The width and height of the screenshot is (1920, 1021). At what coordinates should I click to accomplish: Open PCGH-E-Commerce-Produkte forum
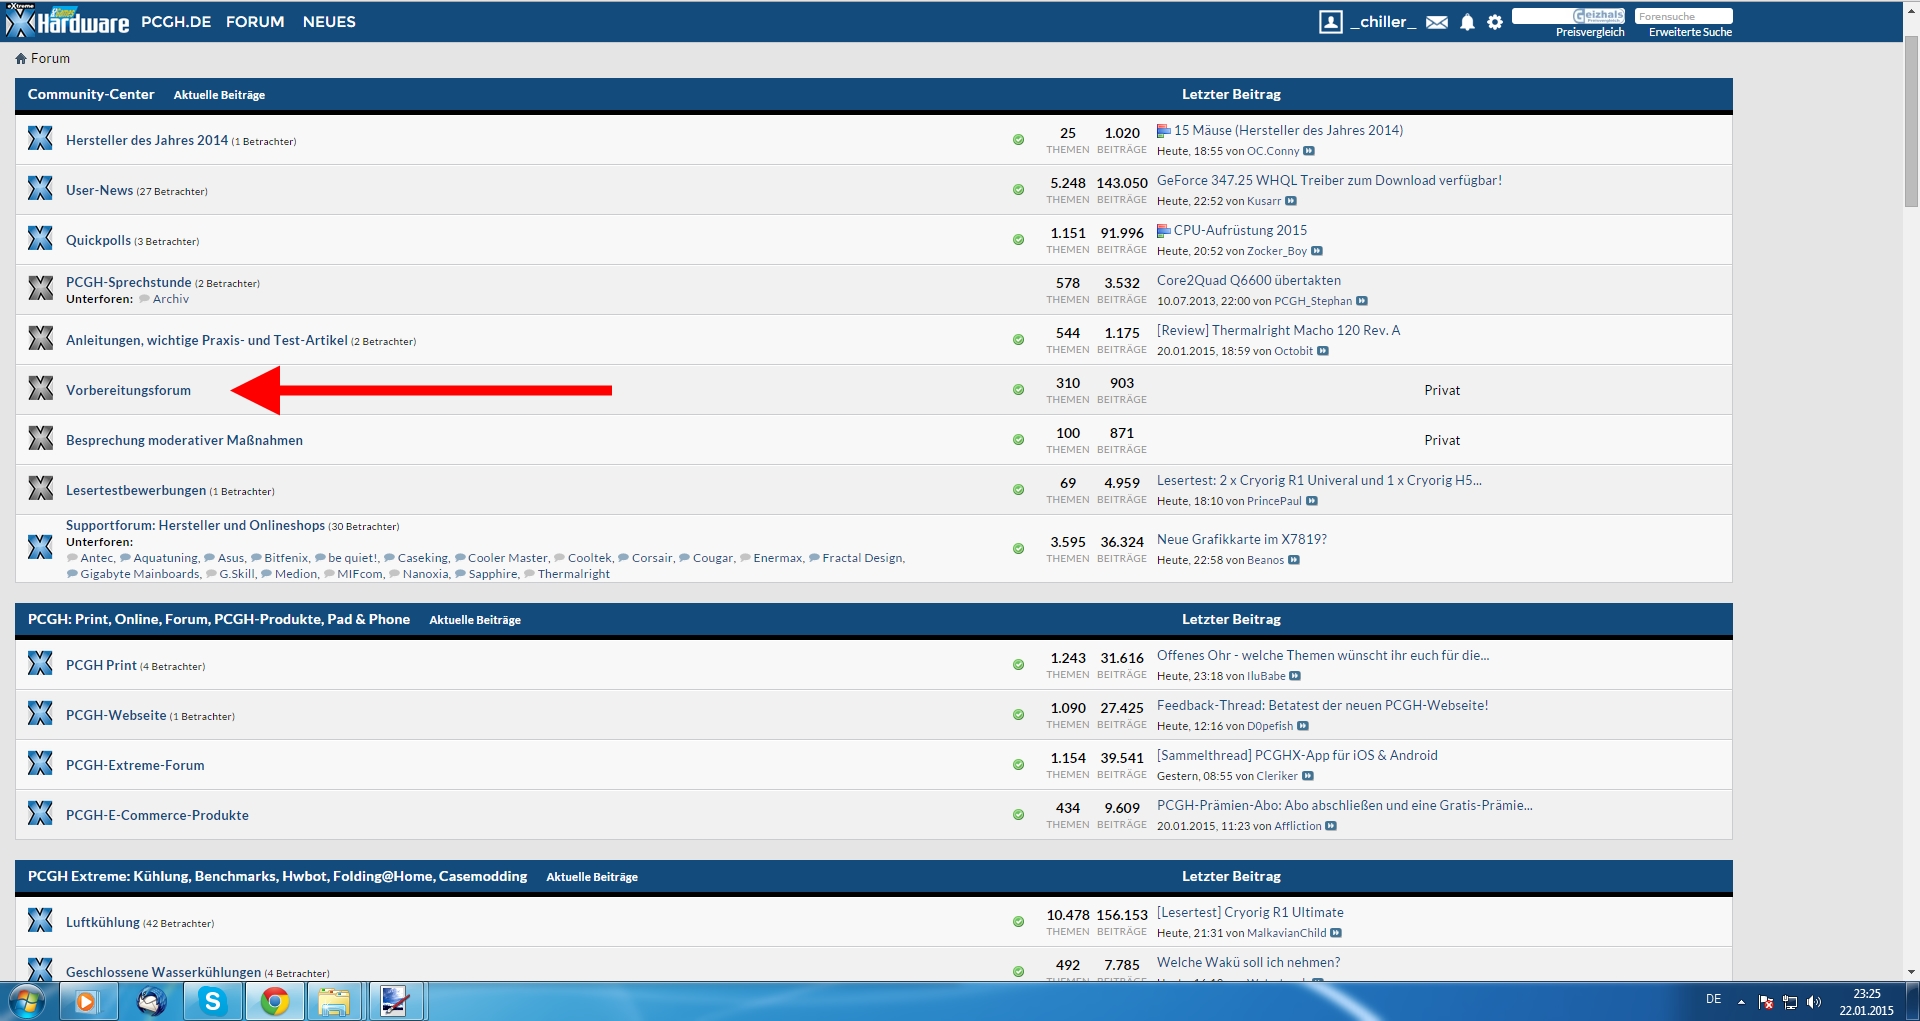[x=157, y=815]
